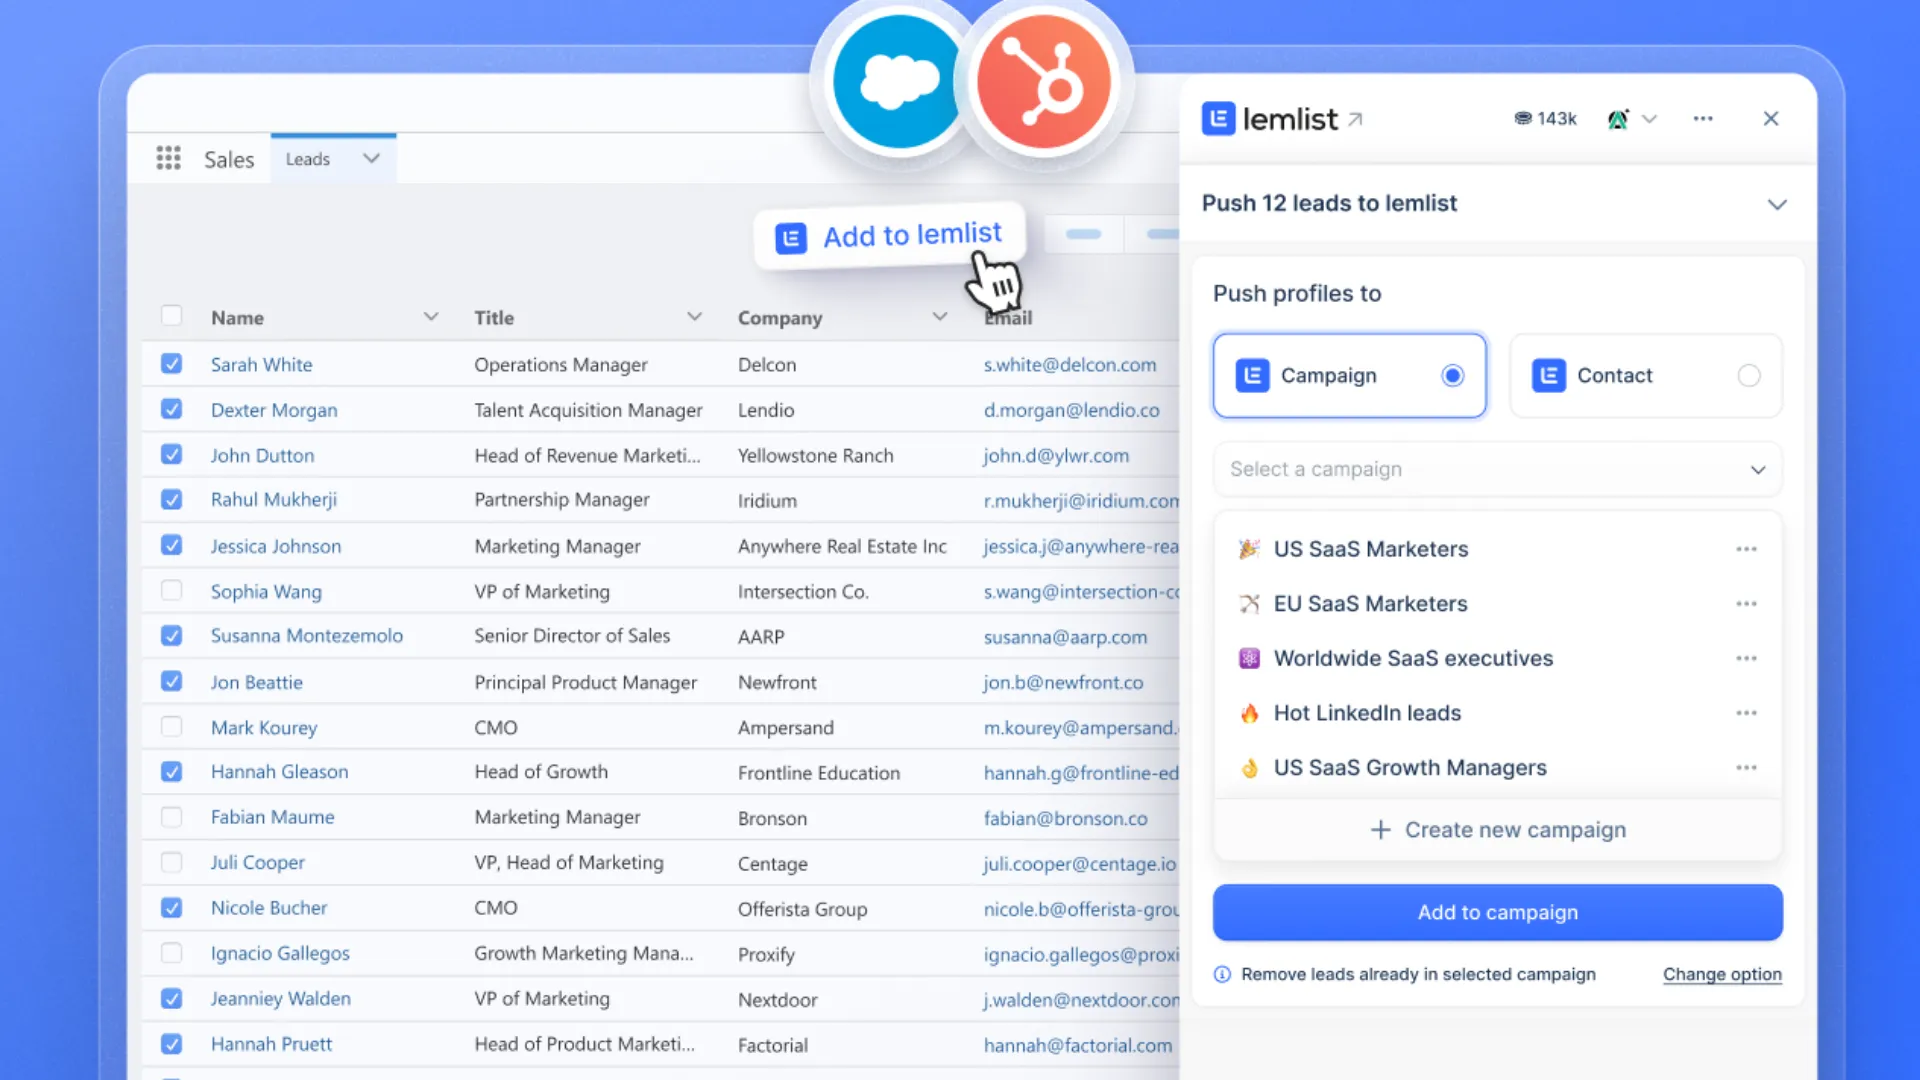The width and height of the screenshot is (1920, 1080).
Task: Uncheck Nicole Bucher's row checkbox
Action: [171, 908]
